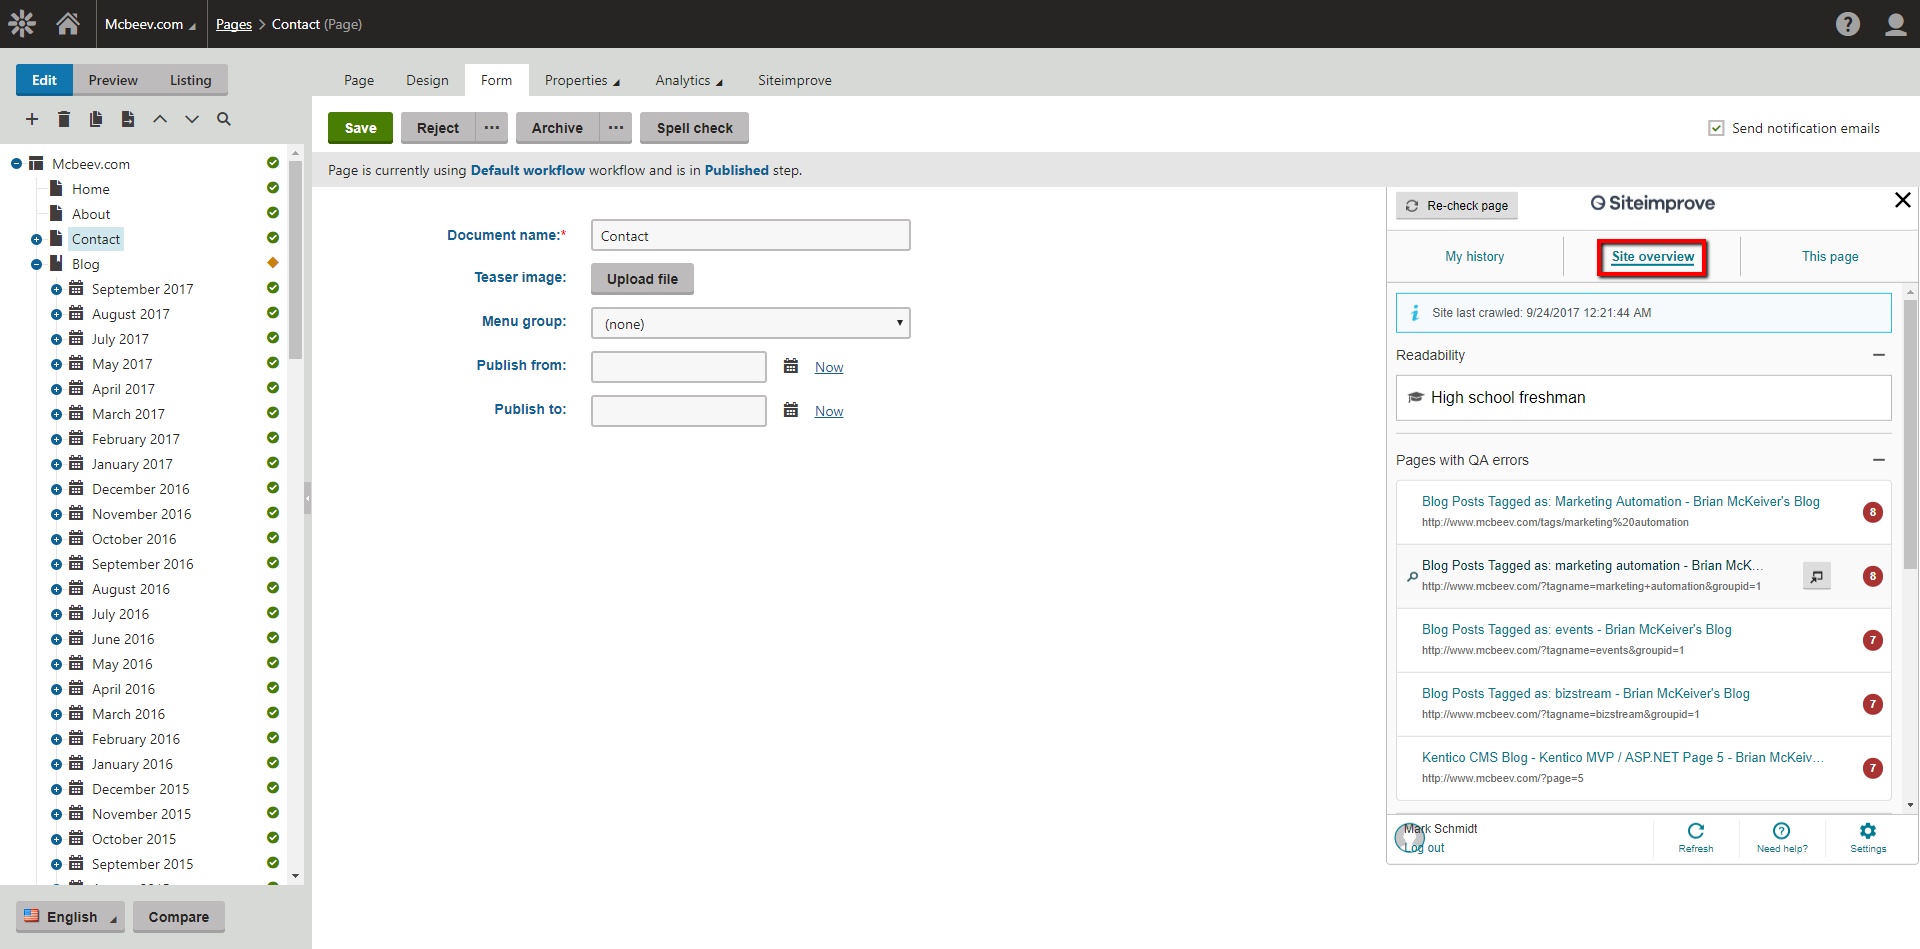Open the Menu group dropdown
The width and height of the screenshot is (1920, 949).
750,323
